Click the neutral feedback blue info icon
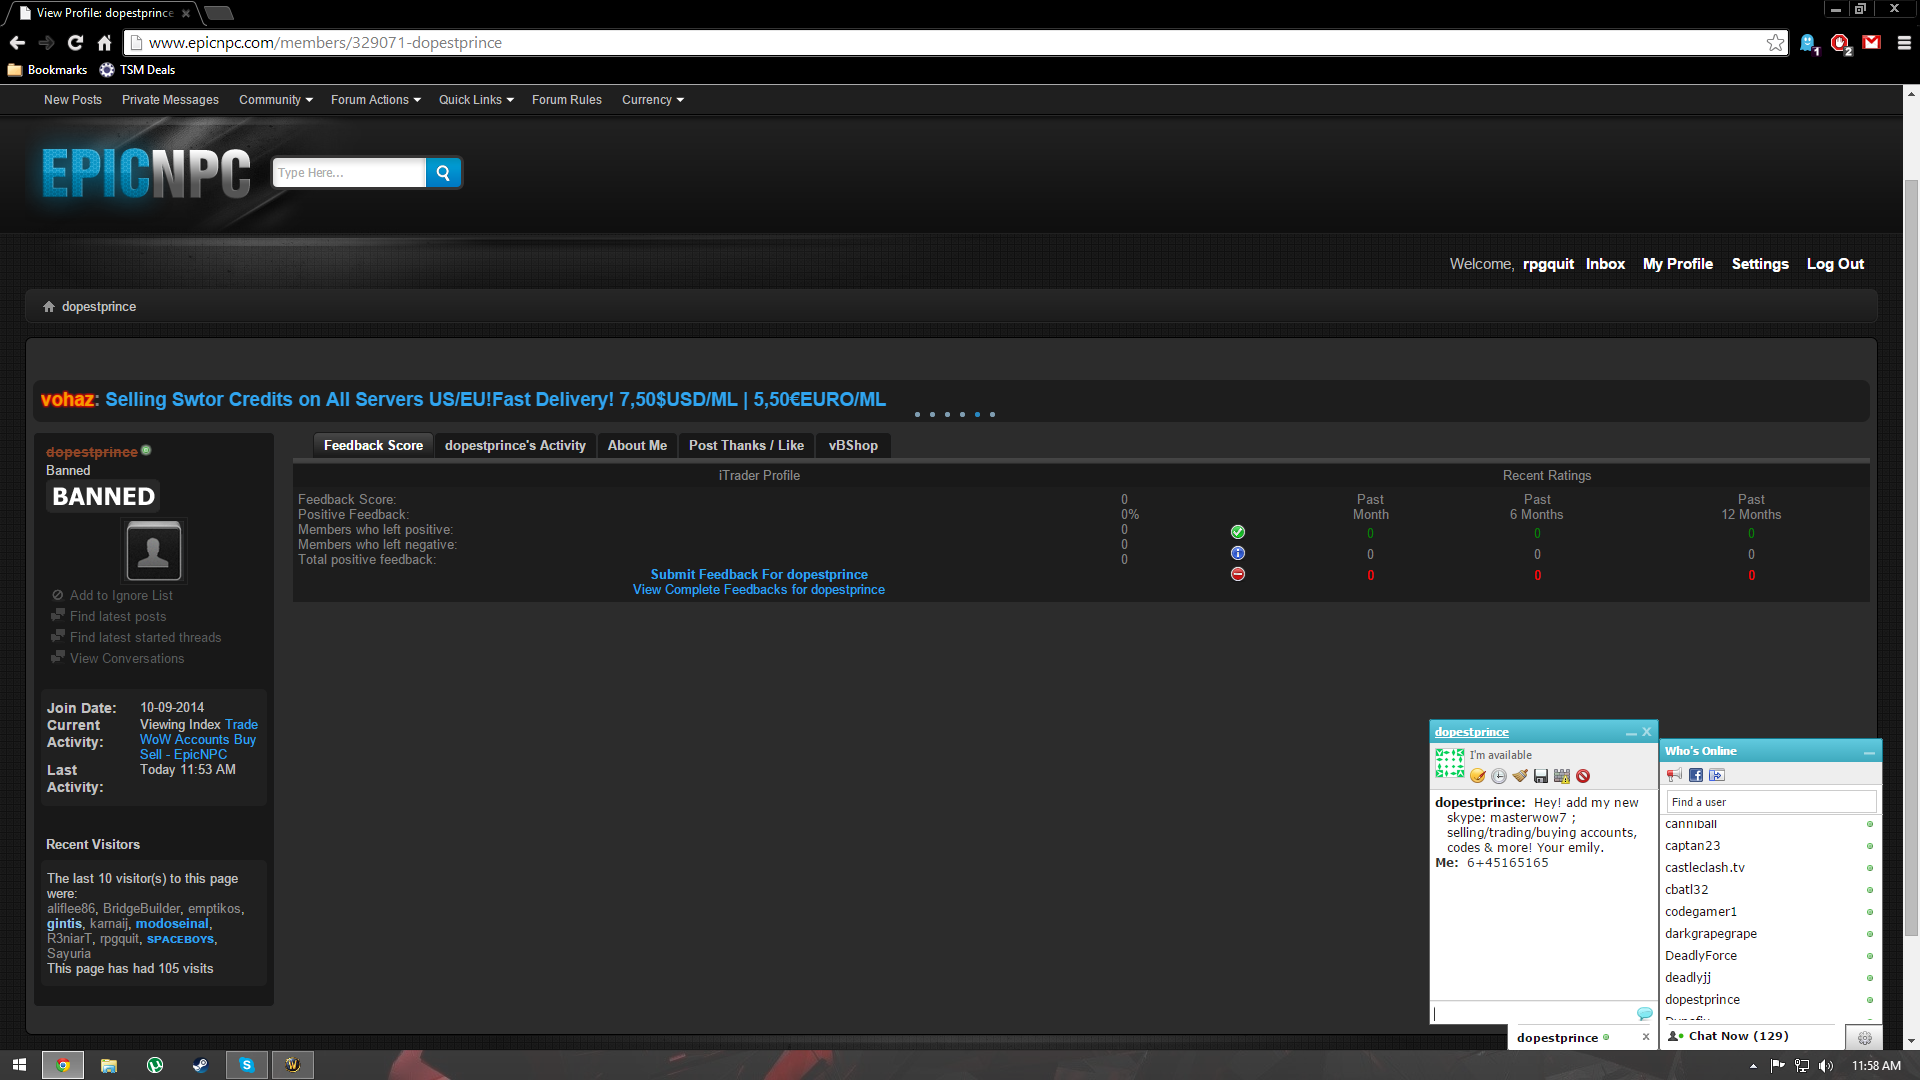 point(1238,553)
